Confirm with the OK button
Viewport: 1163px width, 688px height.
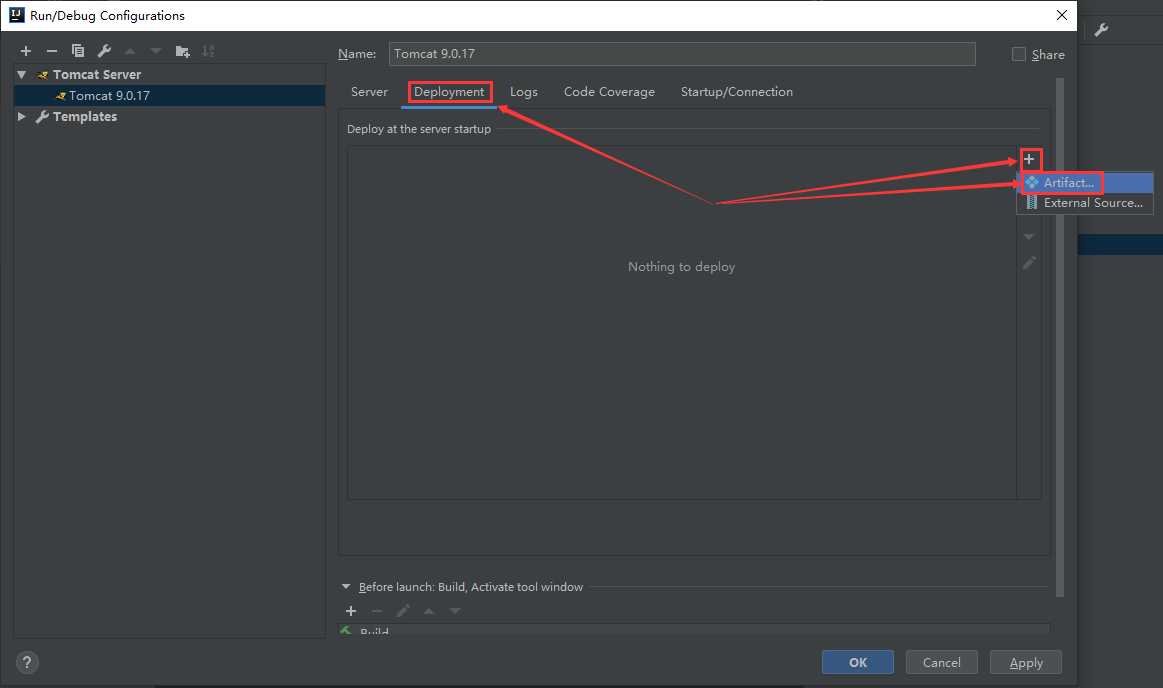[x=857, y=662]
